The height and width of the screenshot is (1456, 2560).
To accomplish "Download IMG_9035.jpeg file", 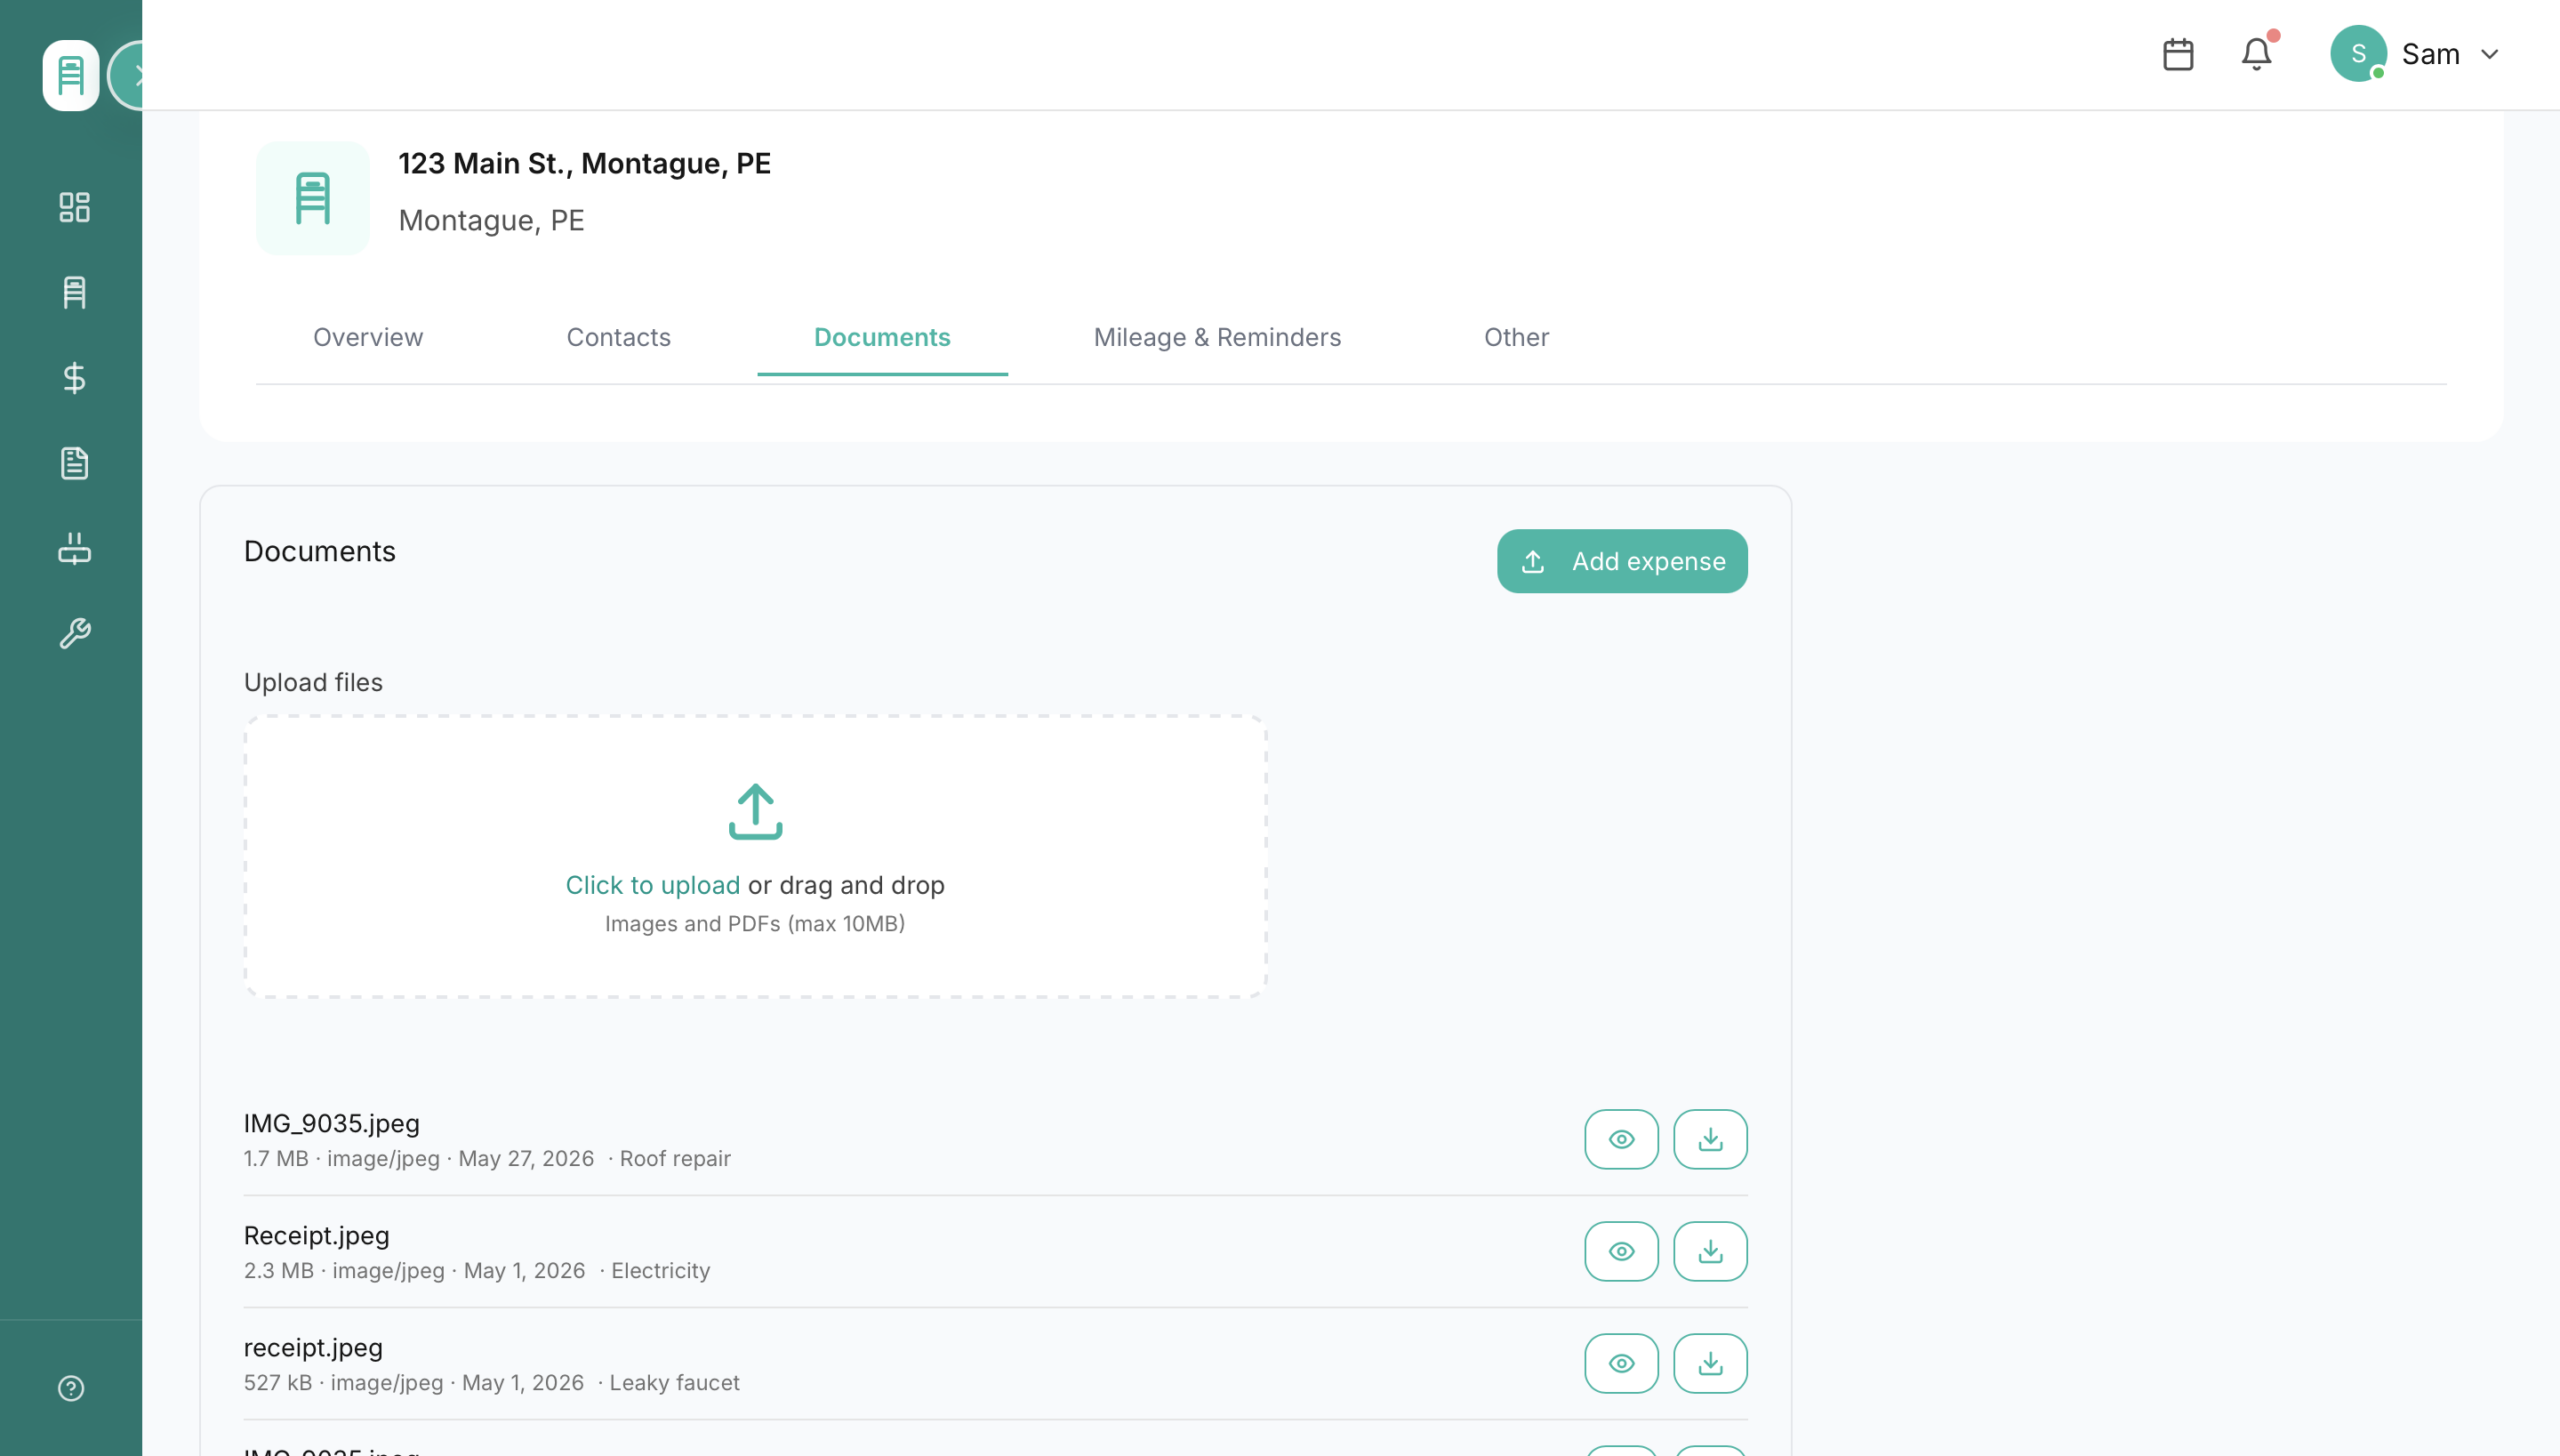I will 1710,1139.
